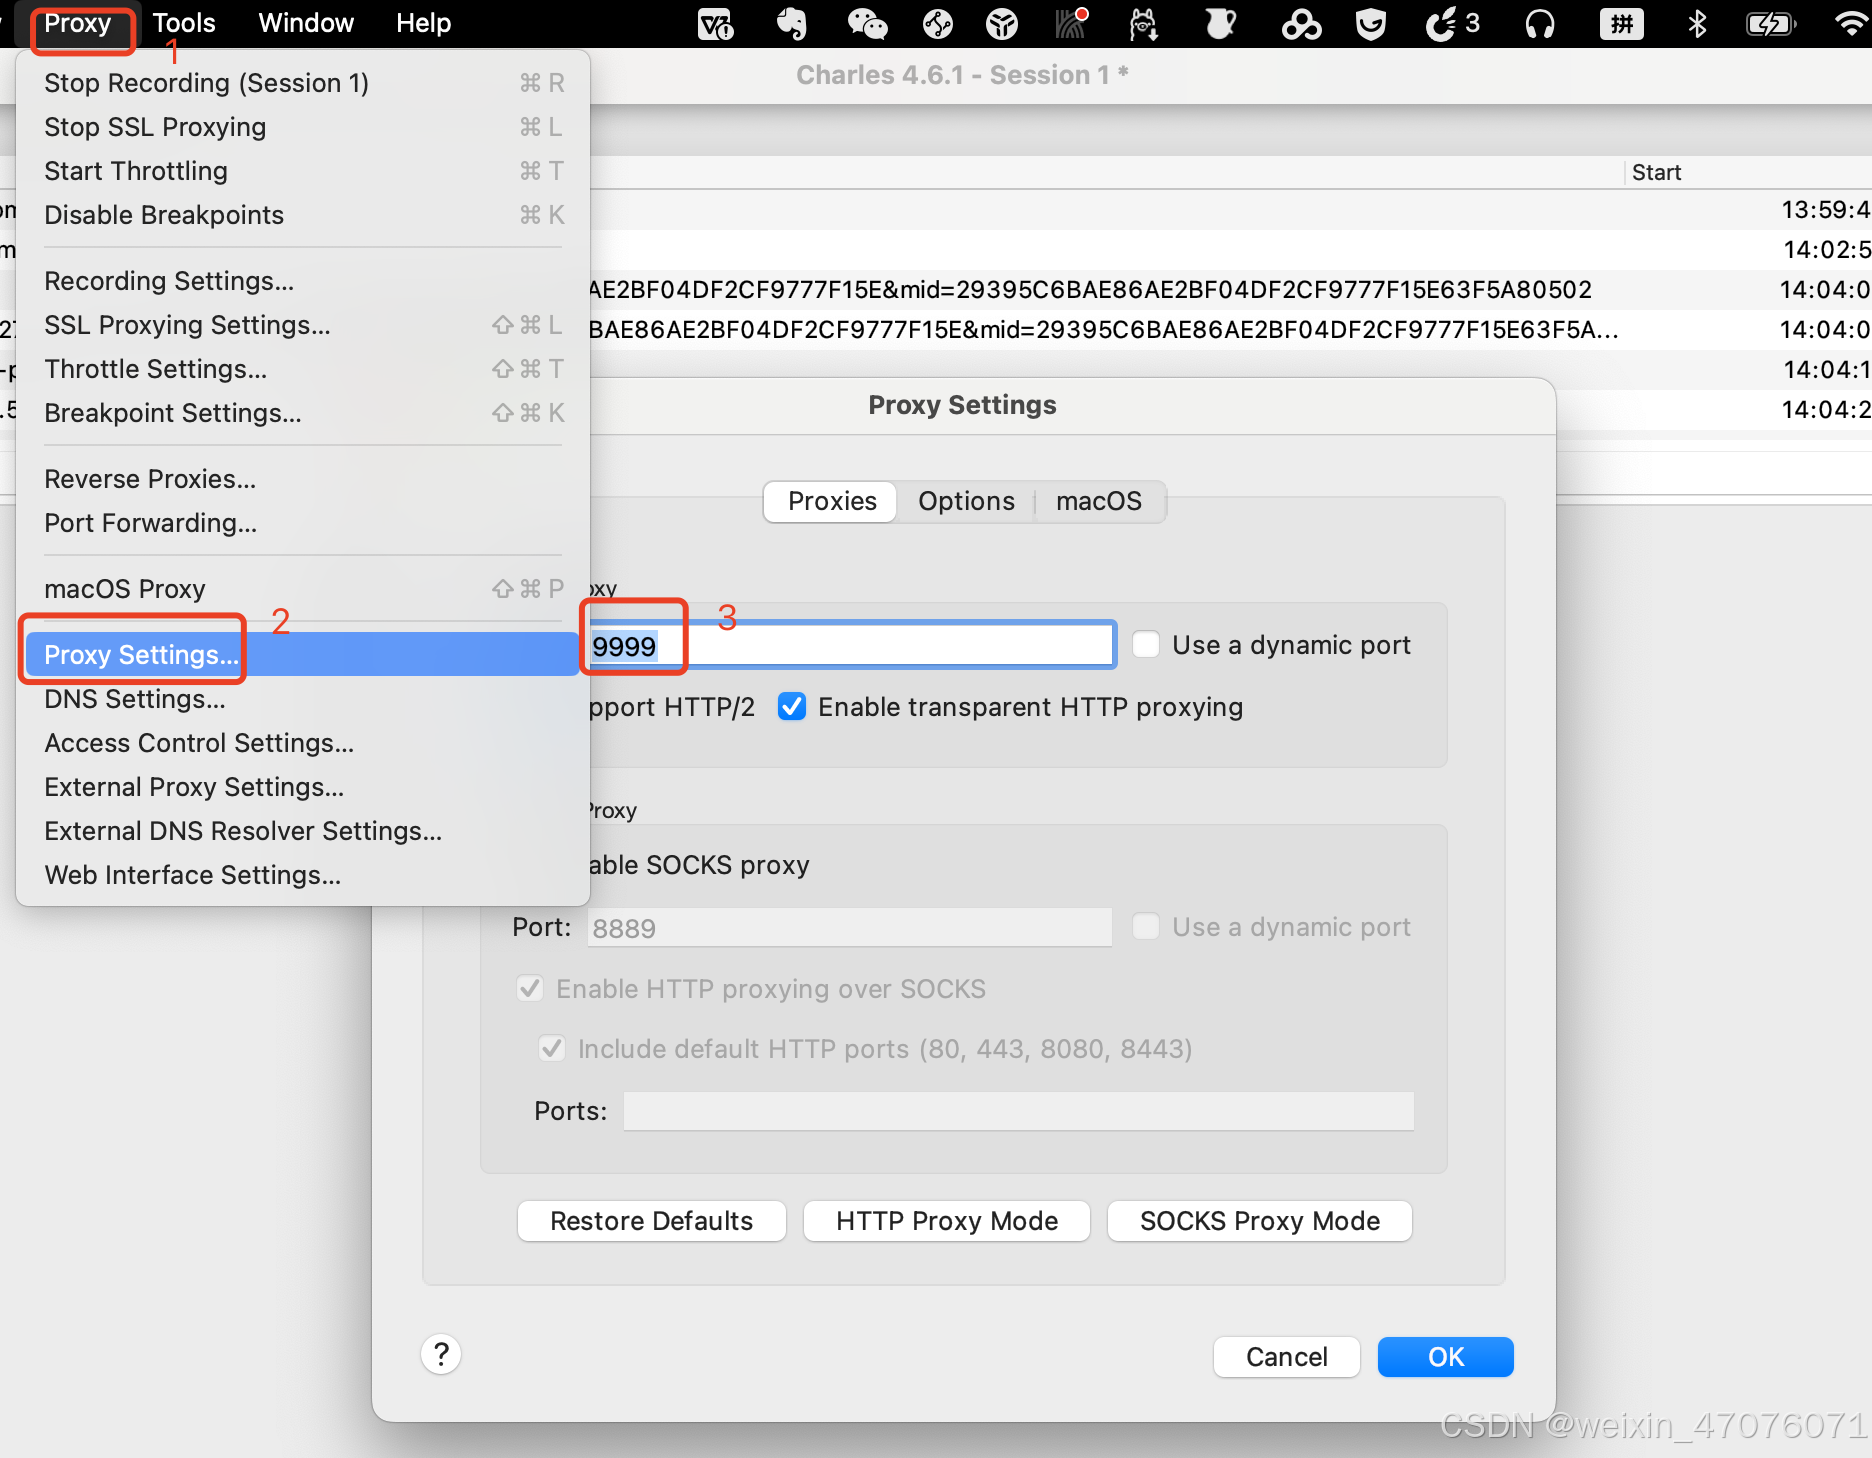Click the battery charging status icon
Viewport: 1872px width, 1458px height.
1771,23
